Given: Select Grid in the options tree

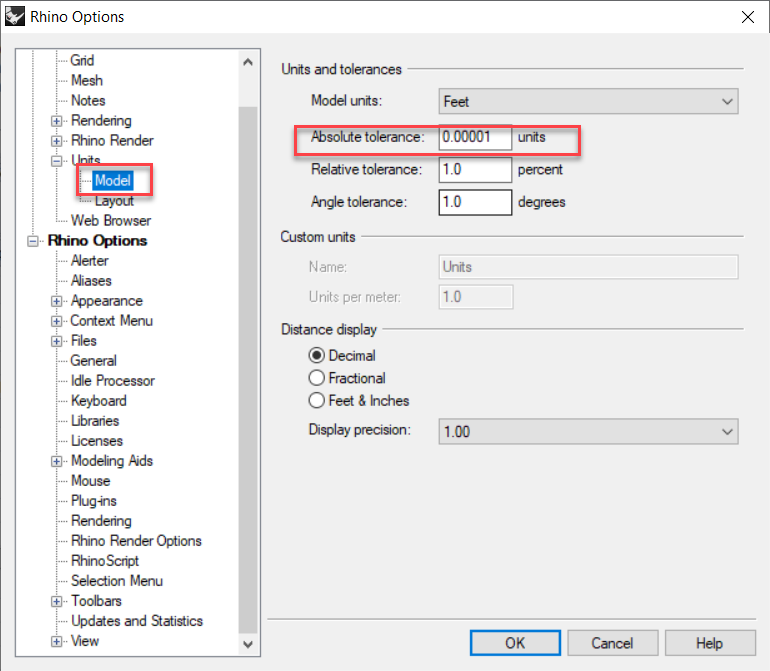Looking at the screenshot, I should click(x=82, y=60).
